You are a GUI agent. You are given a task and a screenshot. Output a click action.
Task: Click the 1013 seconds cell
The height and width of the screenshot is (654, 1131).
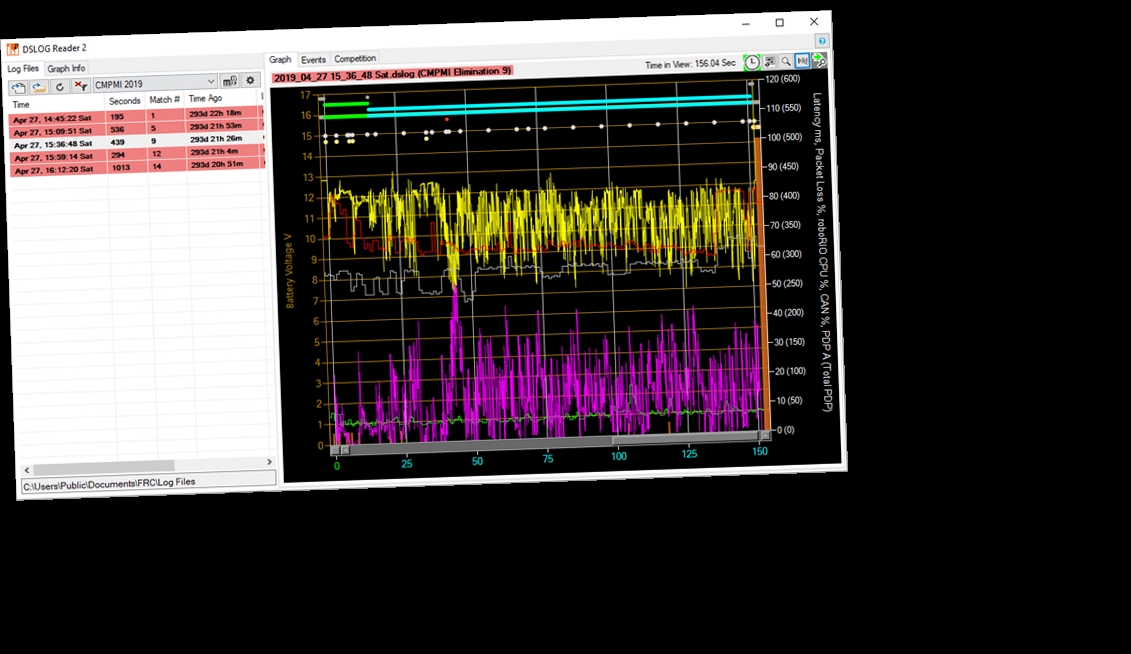128,167
